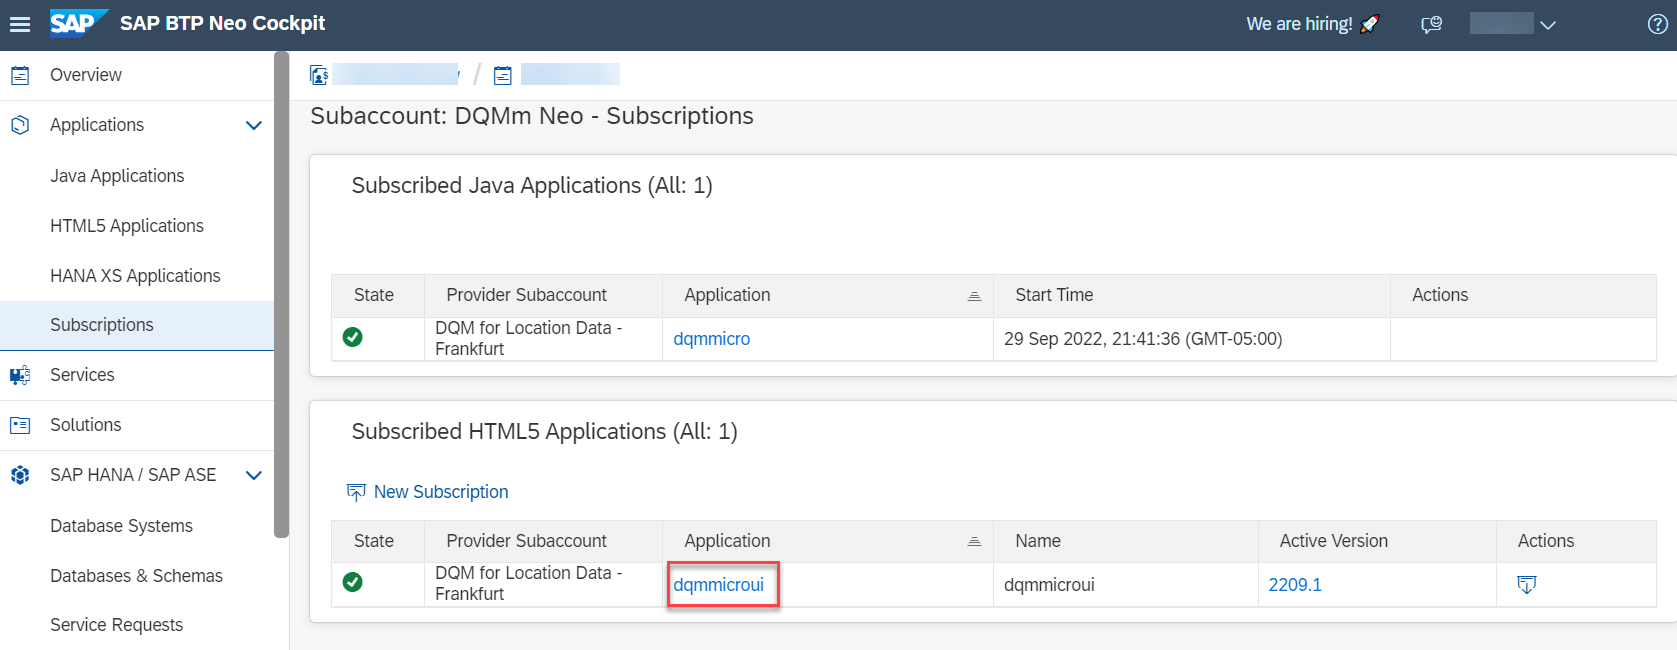Screen dimensions: 1677x650
Task: Collapse the Applications section
Action: 254,125
